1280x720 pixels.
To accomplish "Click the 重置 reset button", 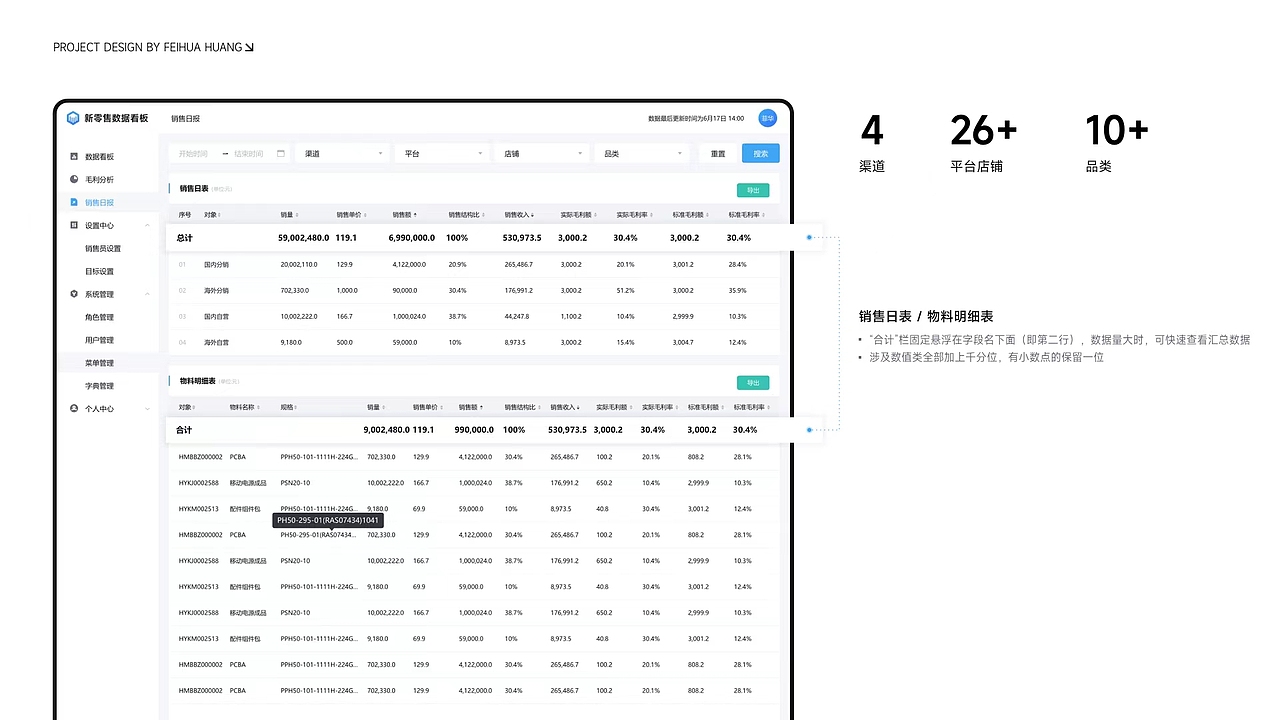I will click(x=718, y=154).
